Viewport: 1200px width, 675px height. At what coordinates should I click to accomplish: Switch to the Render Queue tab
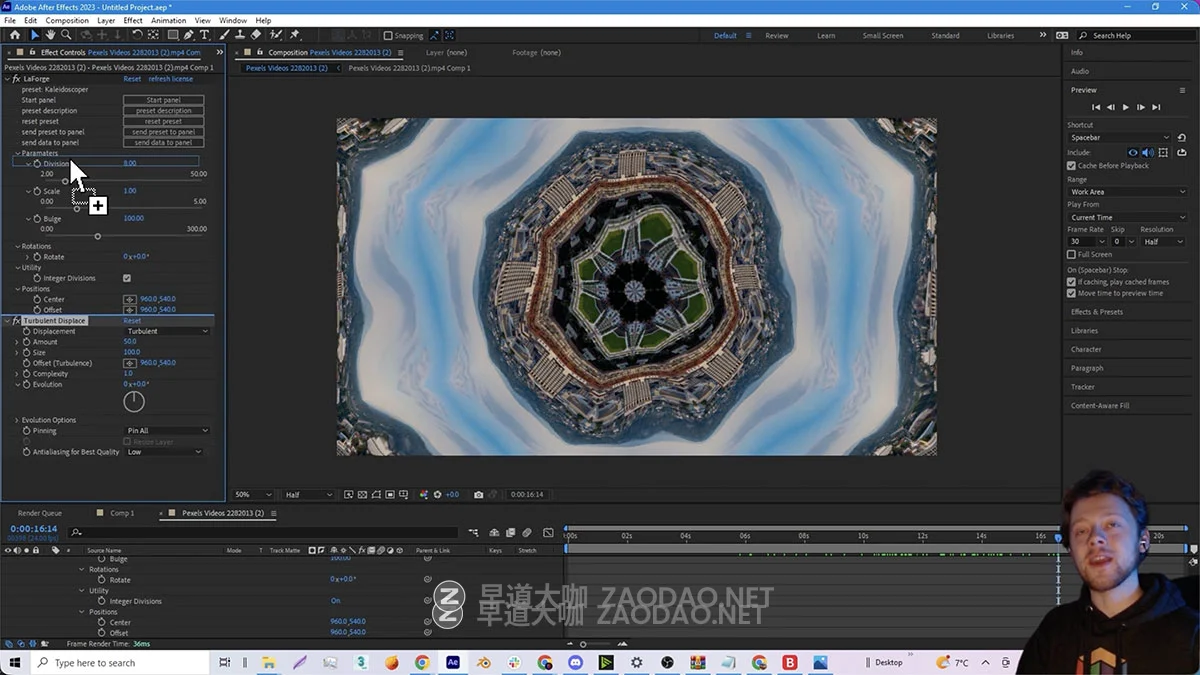39,513
